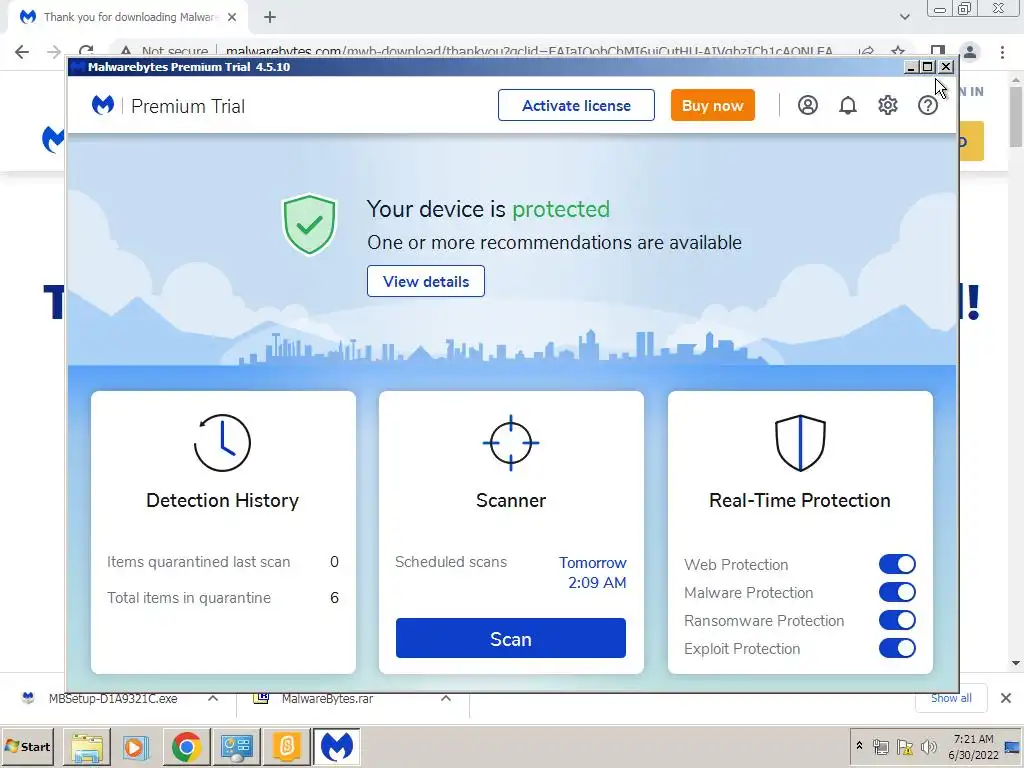Maximize the Malwarebytes window
This screenshot has height=768, width=1024.
927,67
